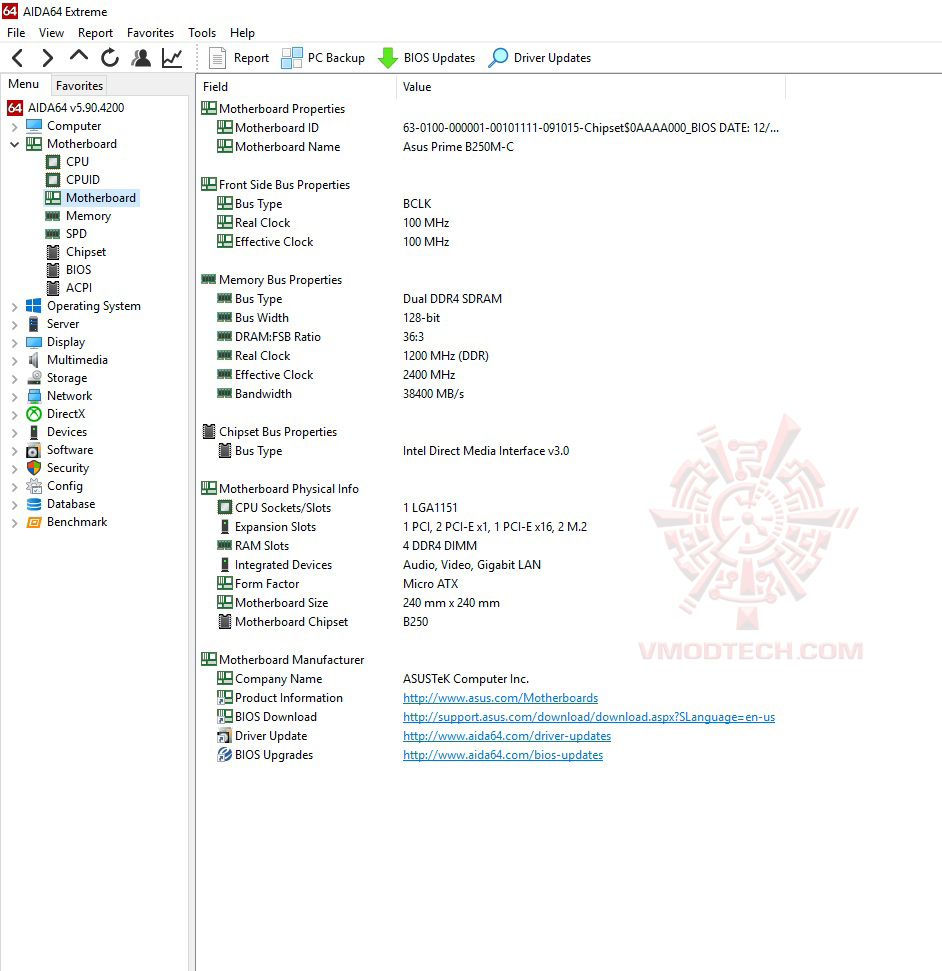Click the Operating System Windows icon
Viewport: 942px width, 971px height.
34,305
